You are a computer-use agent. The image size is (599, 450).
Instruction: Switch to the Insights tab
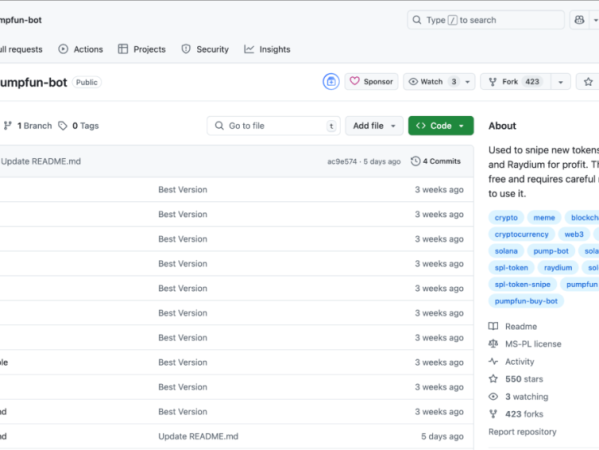(x=267, y=49)
